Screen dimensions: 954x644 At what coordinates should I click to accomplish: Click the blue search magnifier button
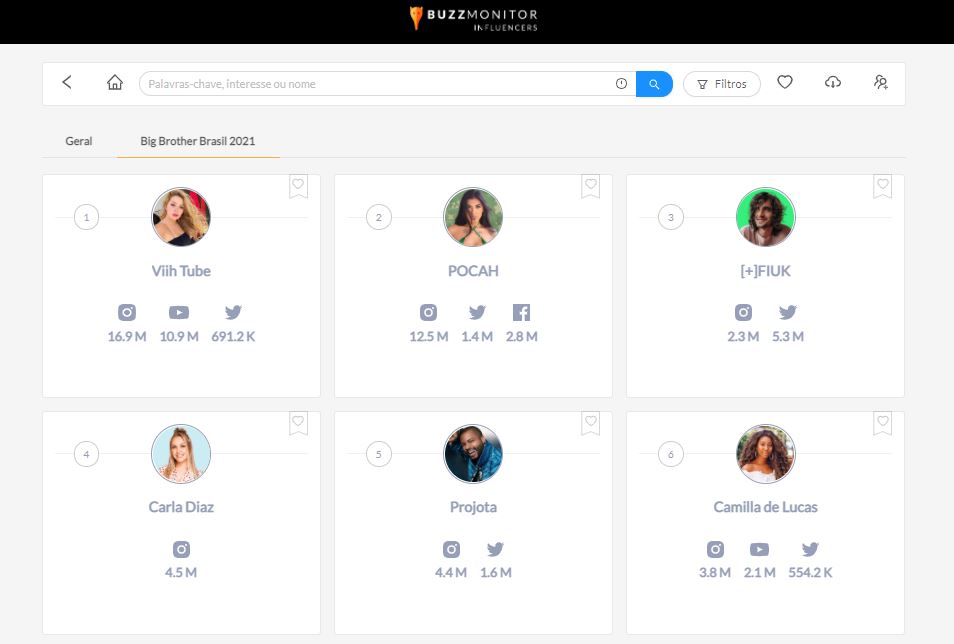(x=654, y=84)
